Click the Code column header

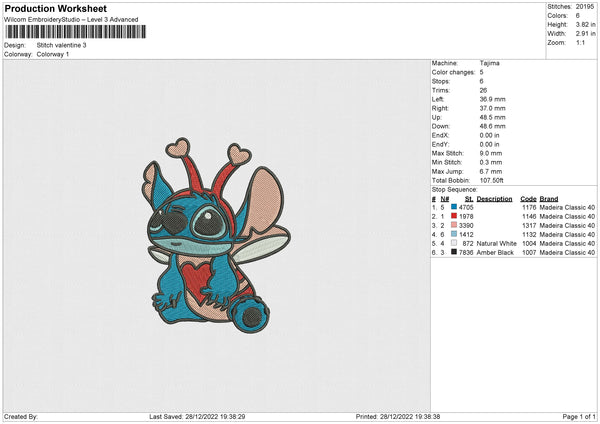click(x=528, y=198)
